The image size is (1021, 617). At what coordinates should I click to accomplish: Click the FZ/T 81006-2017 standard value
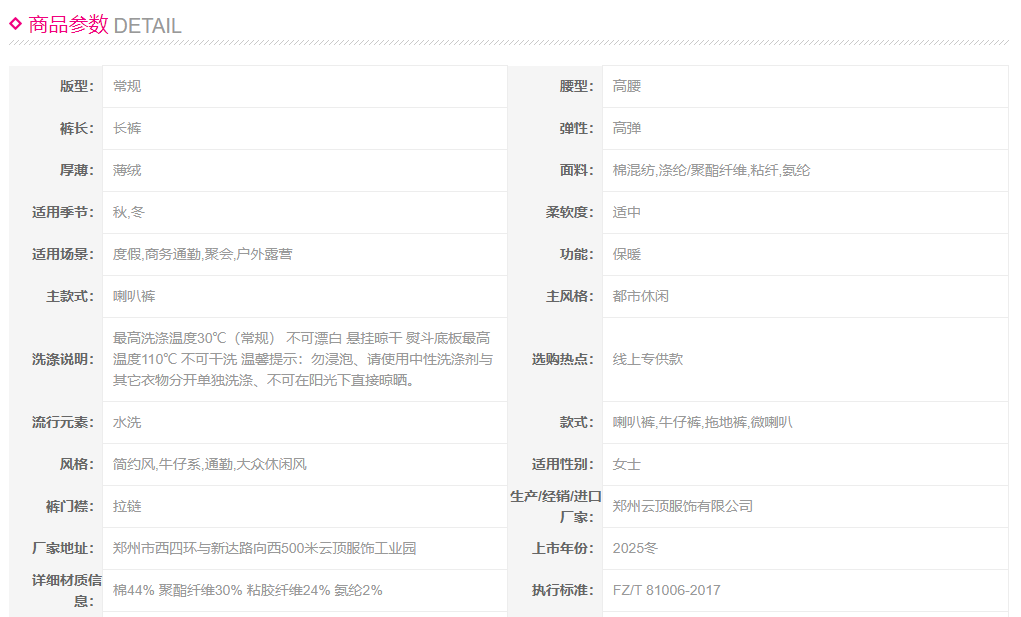666,590
